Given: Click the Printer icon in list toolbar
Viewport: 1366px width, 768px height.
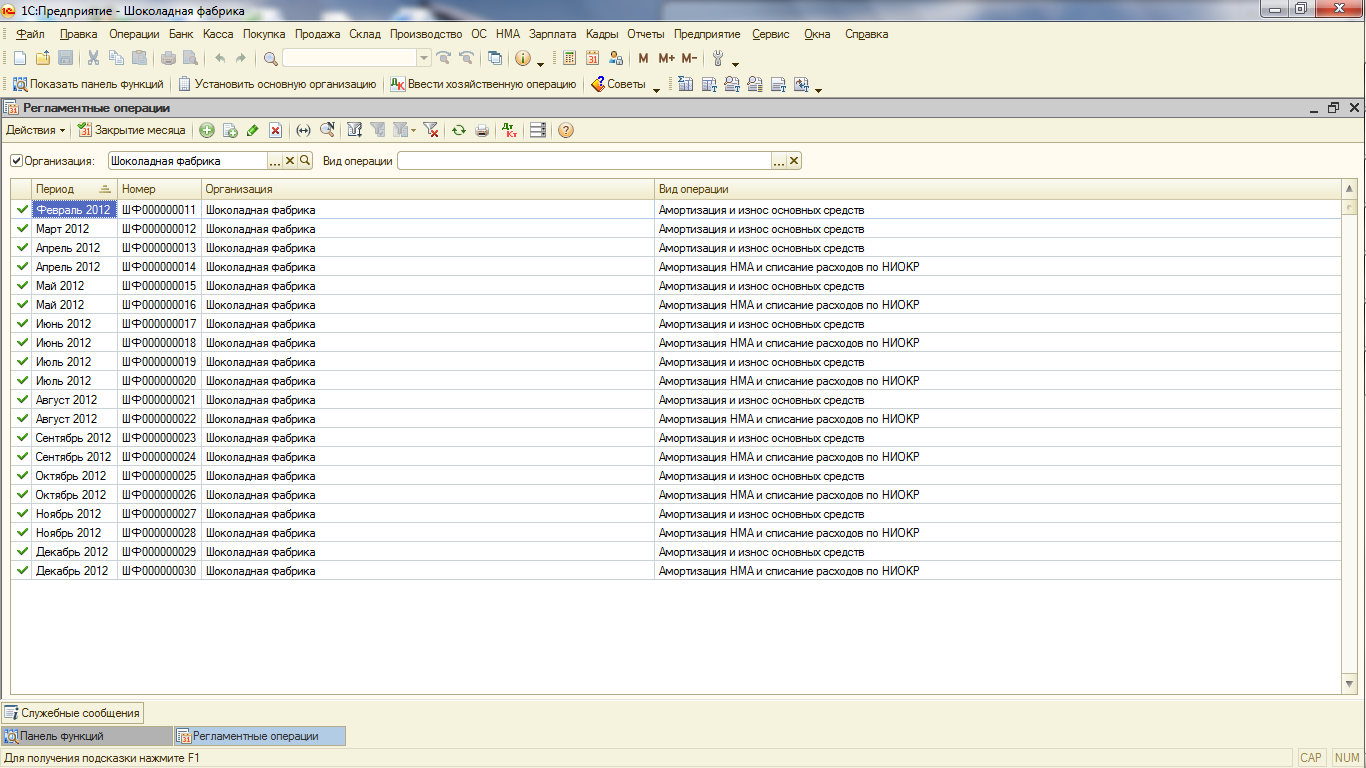Looking at the screenshot, I should [482, 130].
